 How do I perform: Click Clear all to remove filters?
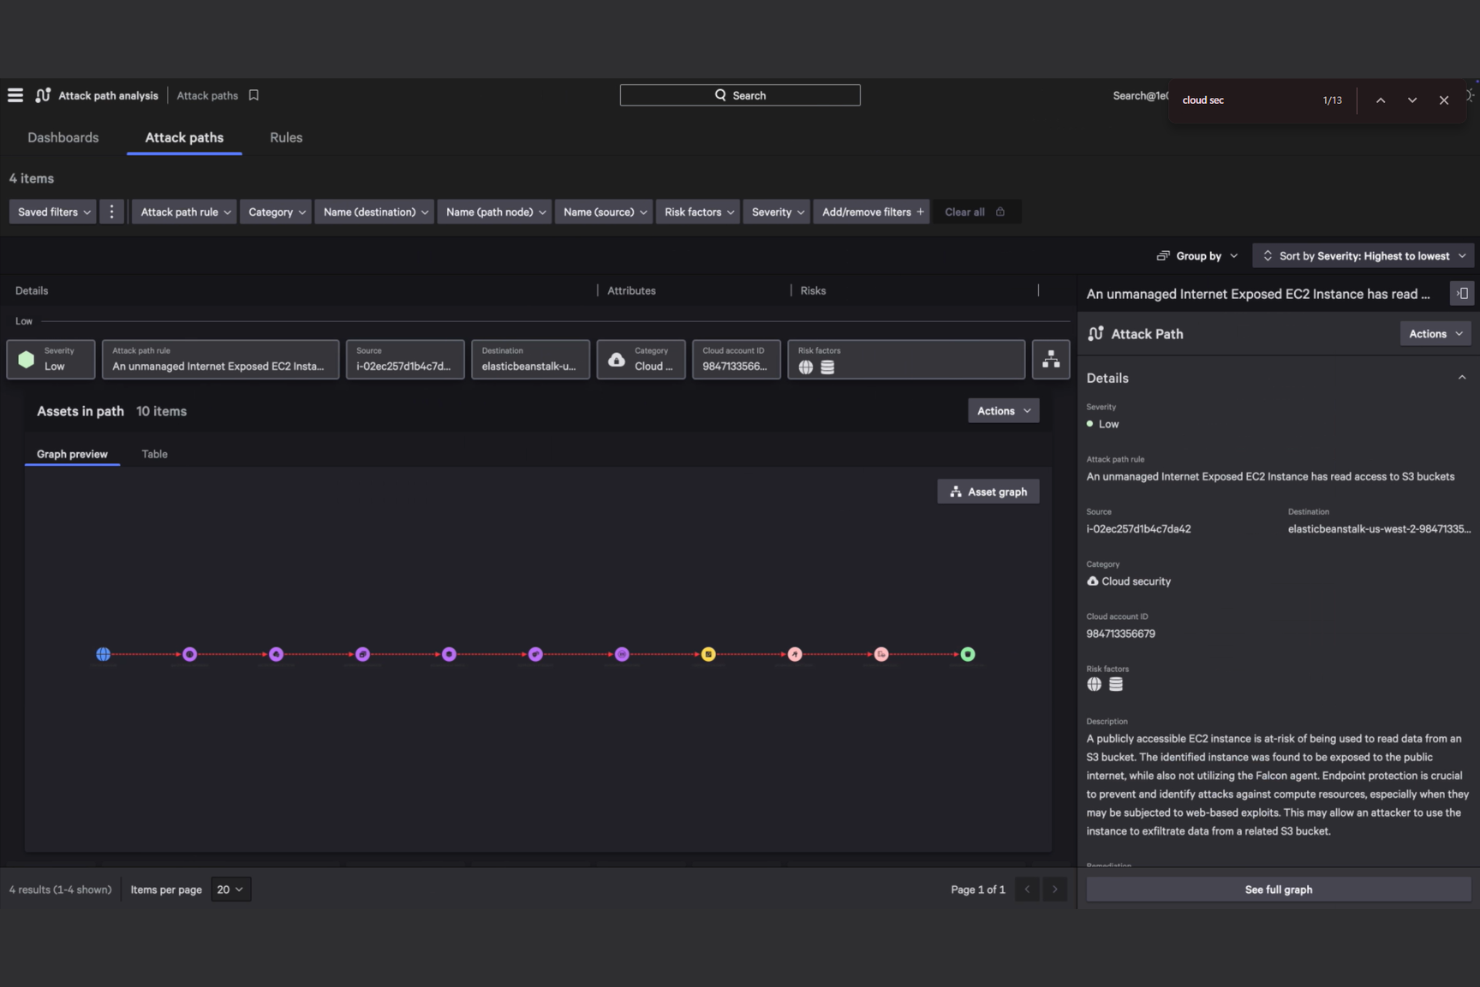pos(965,211)
